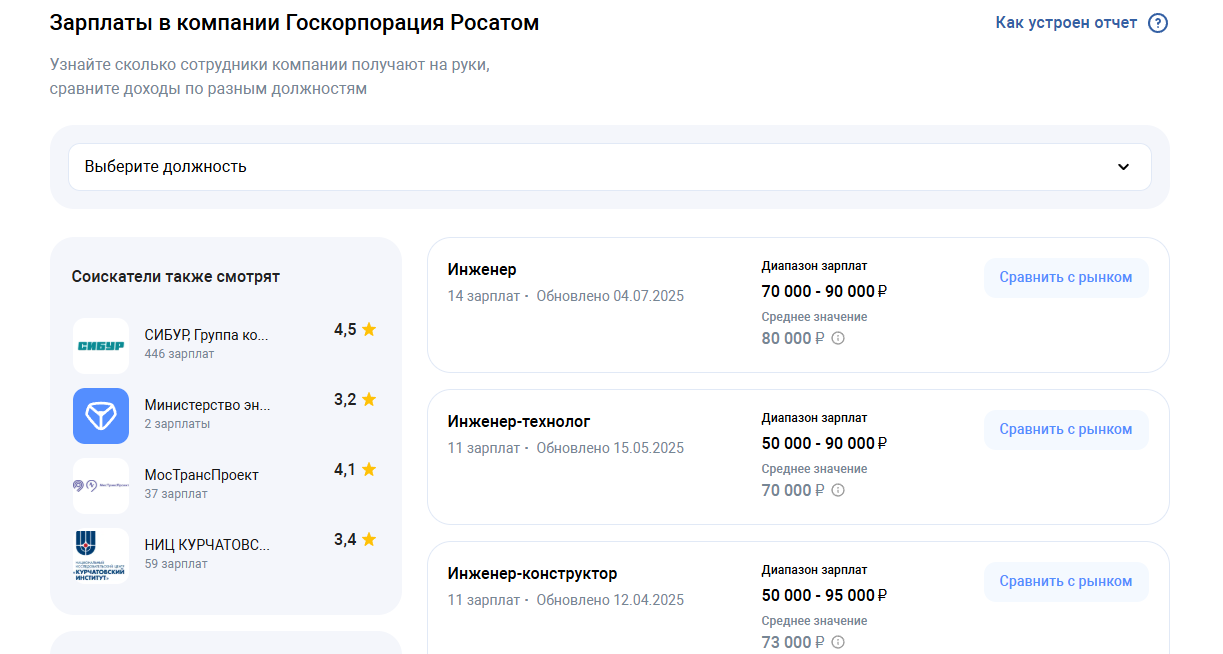1223x654 pixels.
Task: Compare Инженер-конструктор salary with market
Action: point(1066,582)
